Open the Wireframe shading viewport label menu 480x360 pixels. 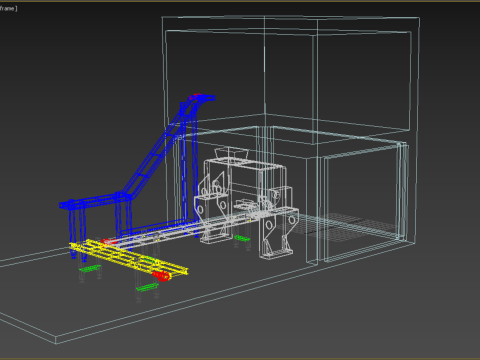click(7, 8)
